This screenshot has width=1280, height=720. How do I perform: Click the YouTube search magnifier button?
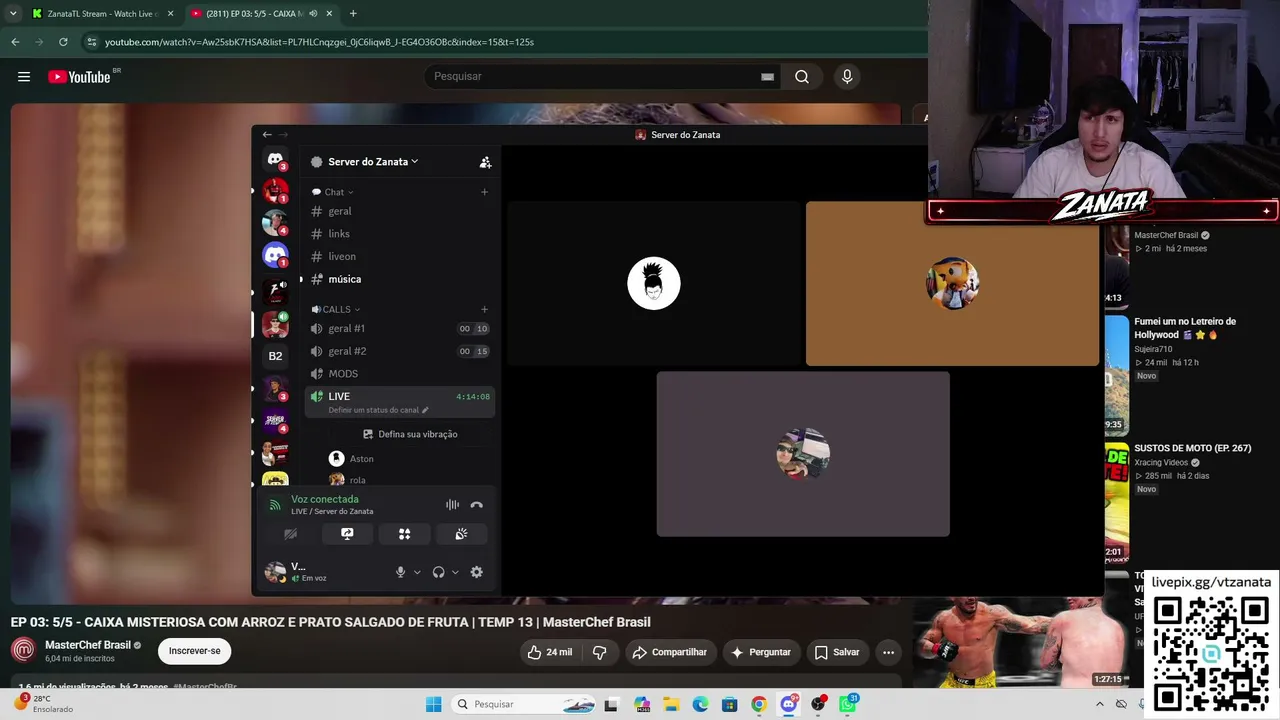[802, 77]
